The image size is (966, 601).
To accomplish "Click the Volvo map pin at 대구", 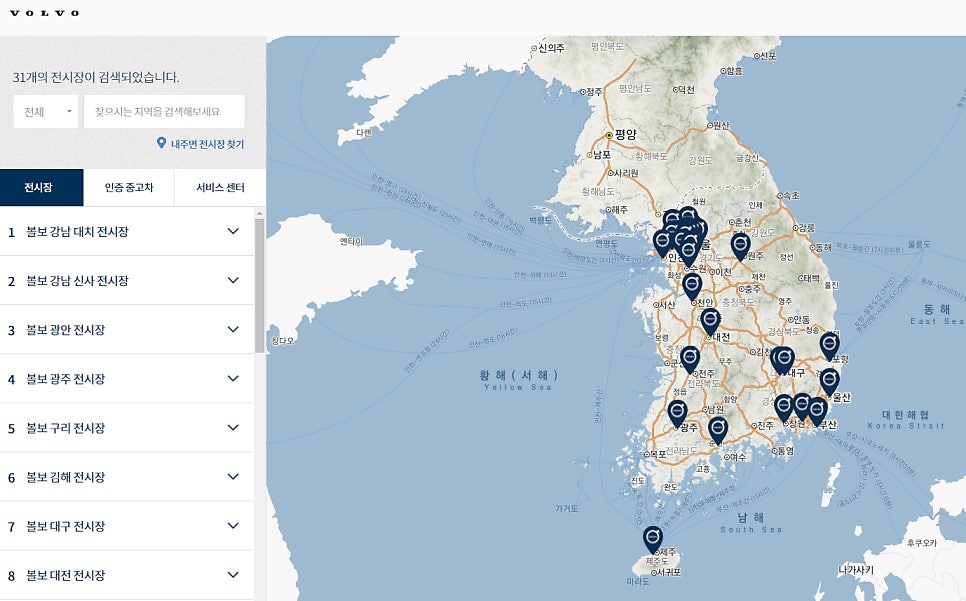I will [x=784, y=359].
